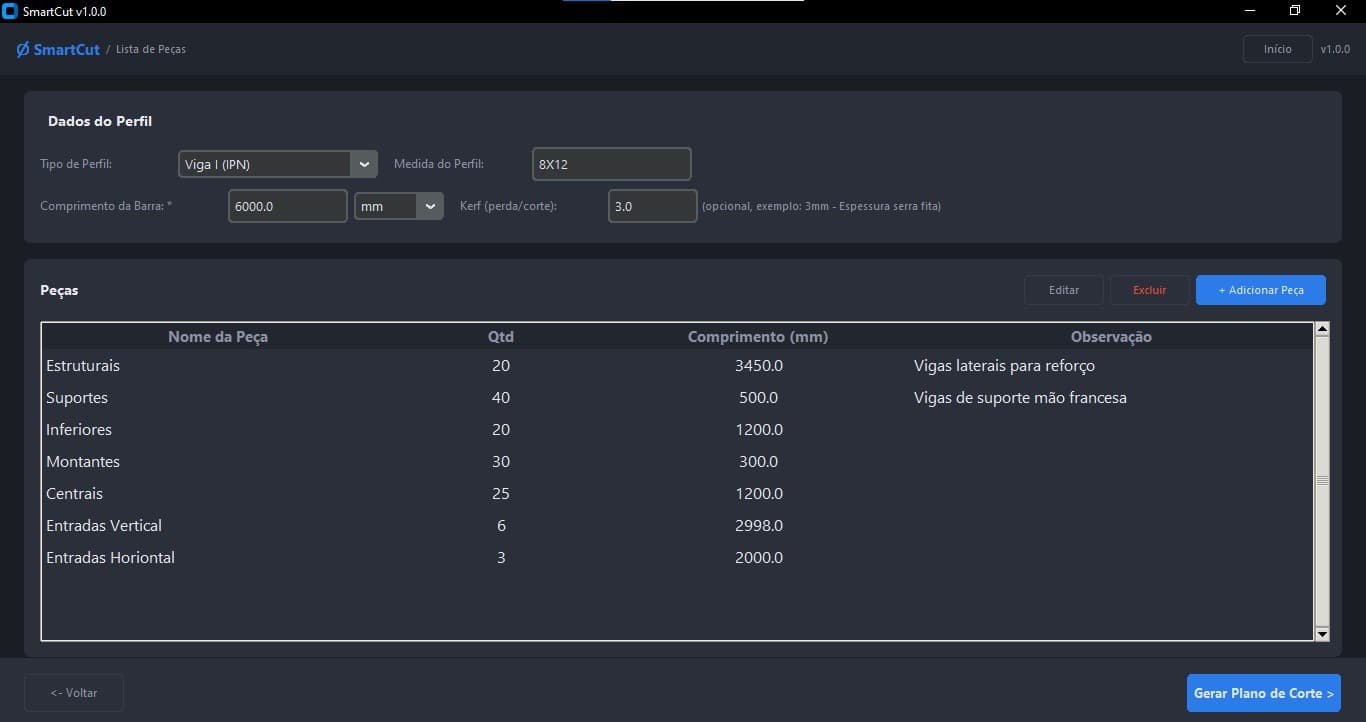The image size is (1366, 722).
Task: Click the Observação column header
Action: pos(1111,337)
